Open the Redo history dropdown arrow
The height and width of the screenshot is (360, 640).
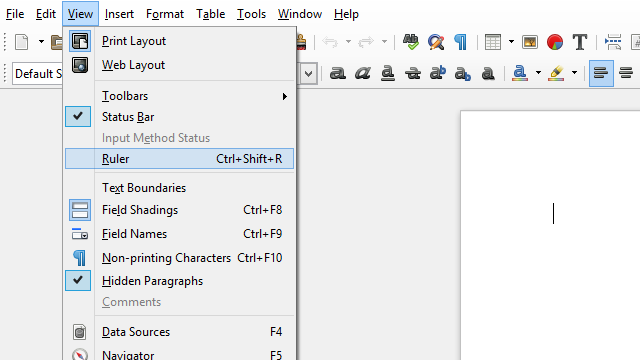coord(384,42)
